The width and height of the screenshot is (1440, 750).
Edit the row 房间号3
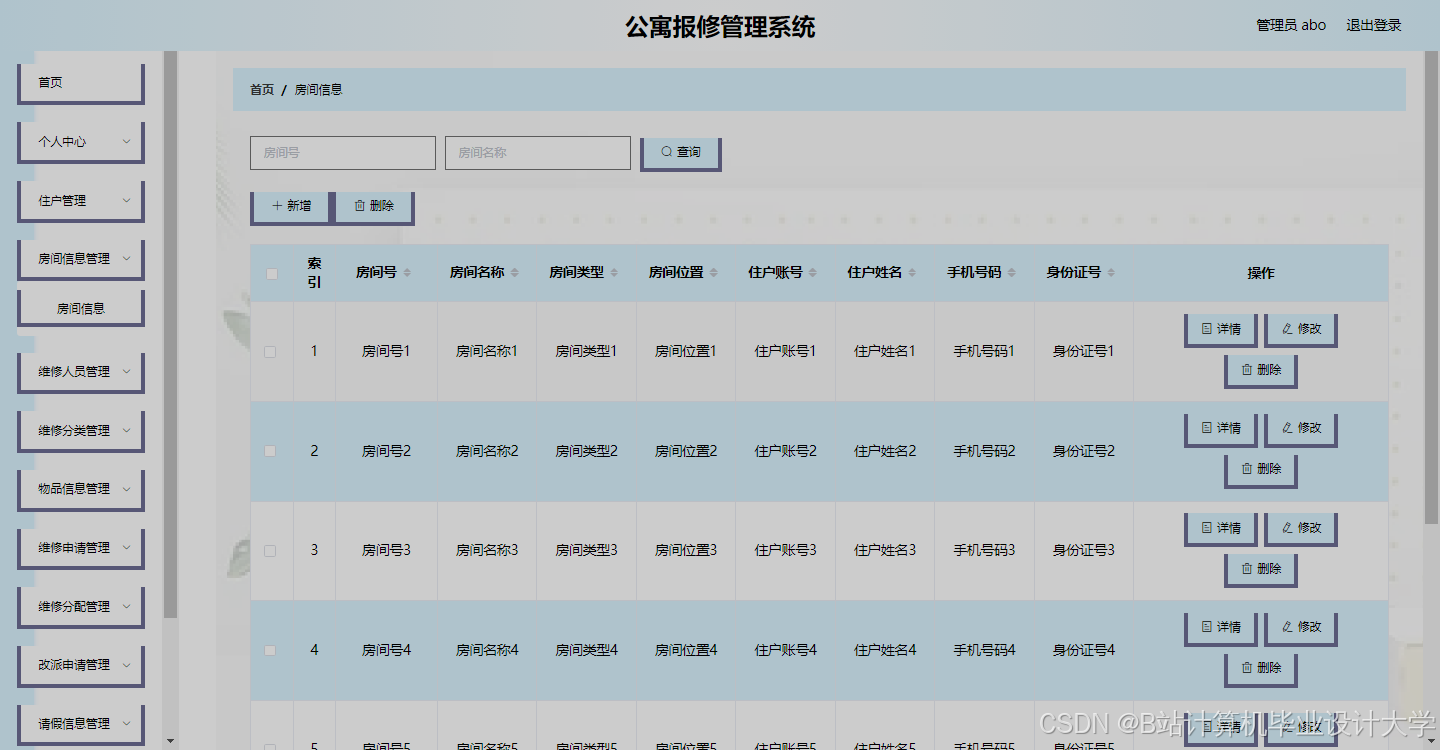pyautogui.click(x=1301, y=528)
